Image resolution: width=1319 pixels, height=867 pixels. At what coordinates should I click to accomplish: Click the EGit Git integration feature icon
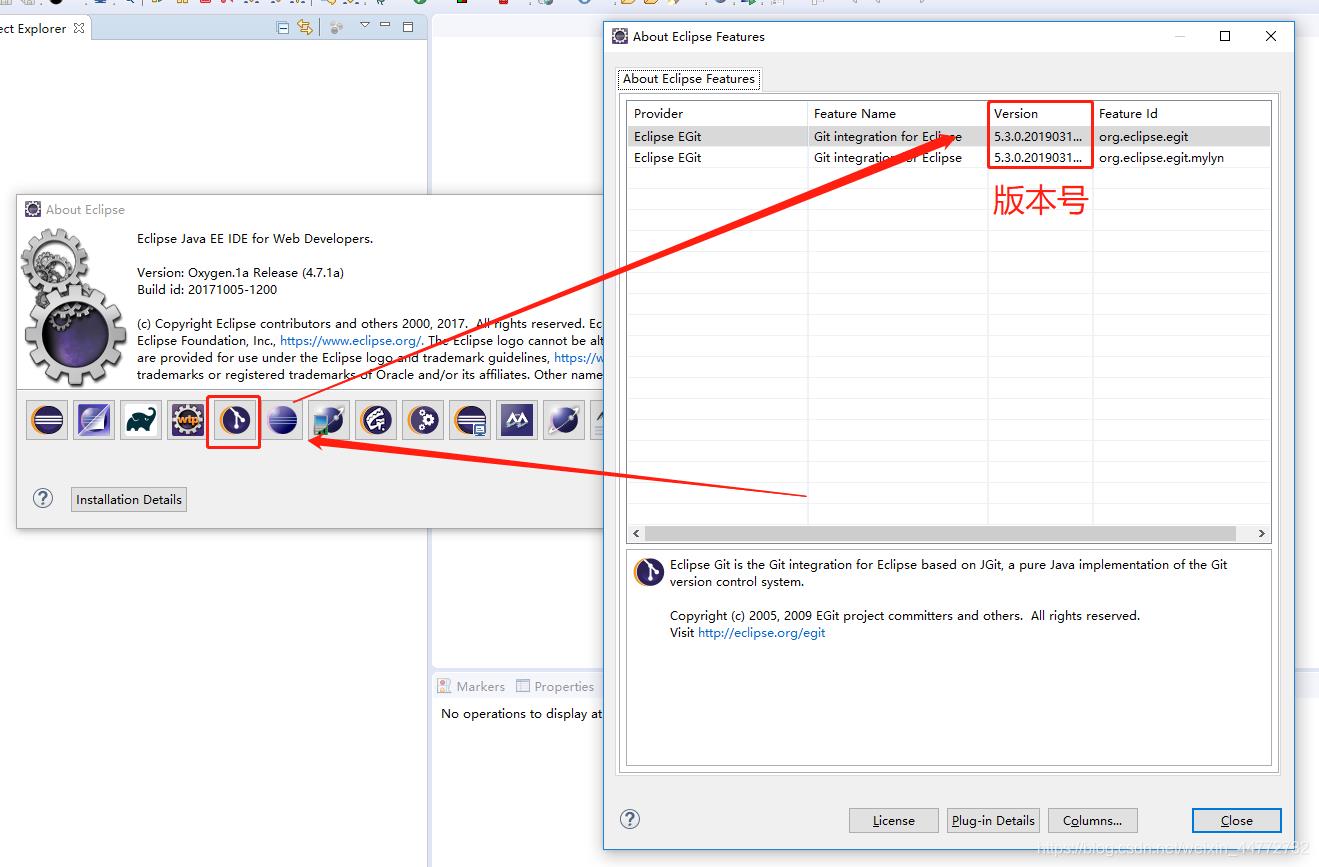pyautogui.click(x=234, y=421)
